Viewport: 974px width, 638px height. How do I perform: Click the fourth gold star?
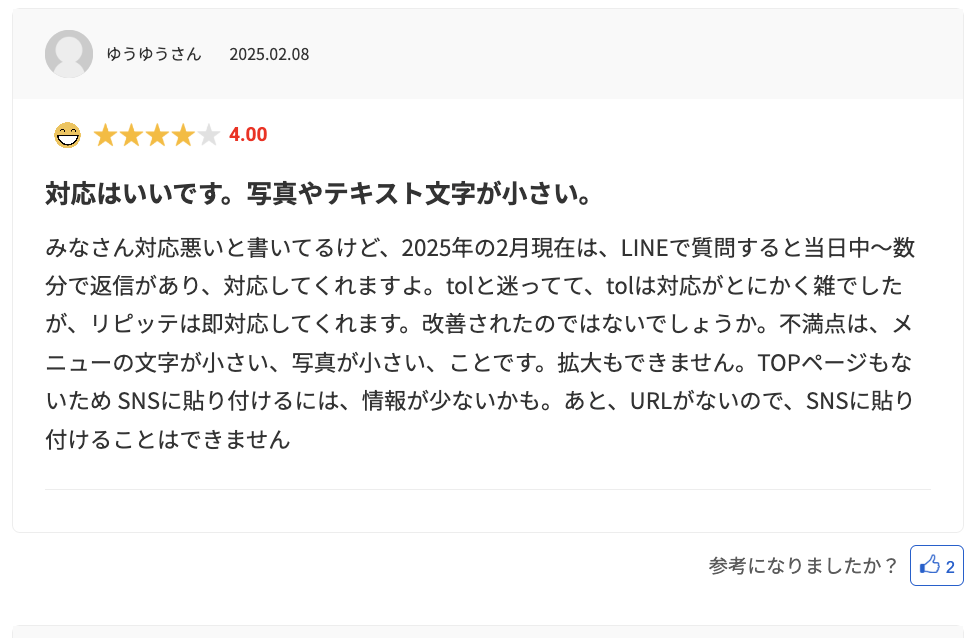coord(182,135)
